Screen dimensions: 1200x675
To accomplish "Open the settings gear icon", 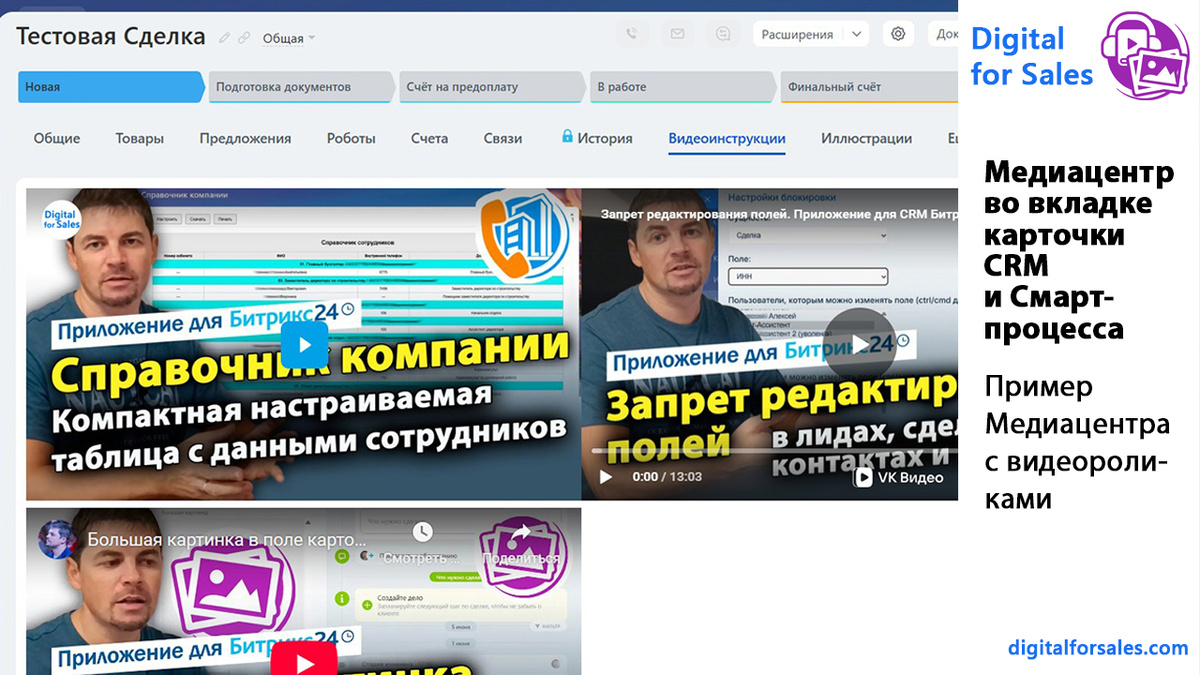I will 898,33.
